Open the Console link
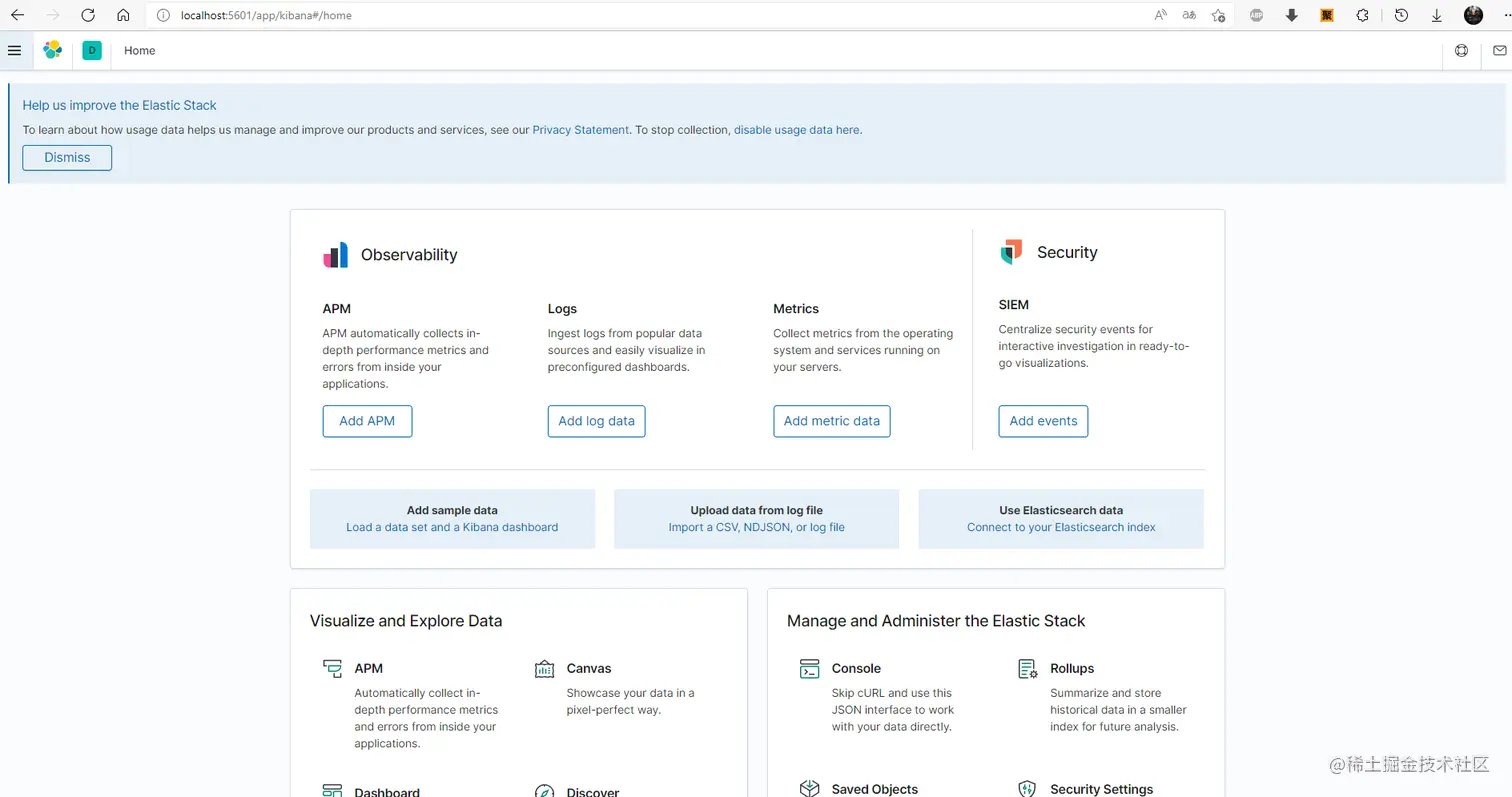The height and width of the screenshot is (797, 1512). [856, 668]
